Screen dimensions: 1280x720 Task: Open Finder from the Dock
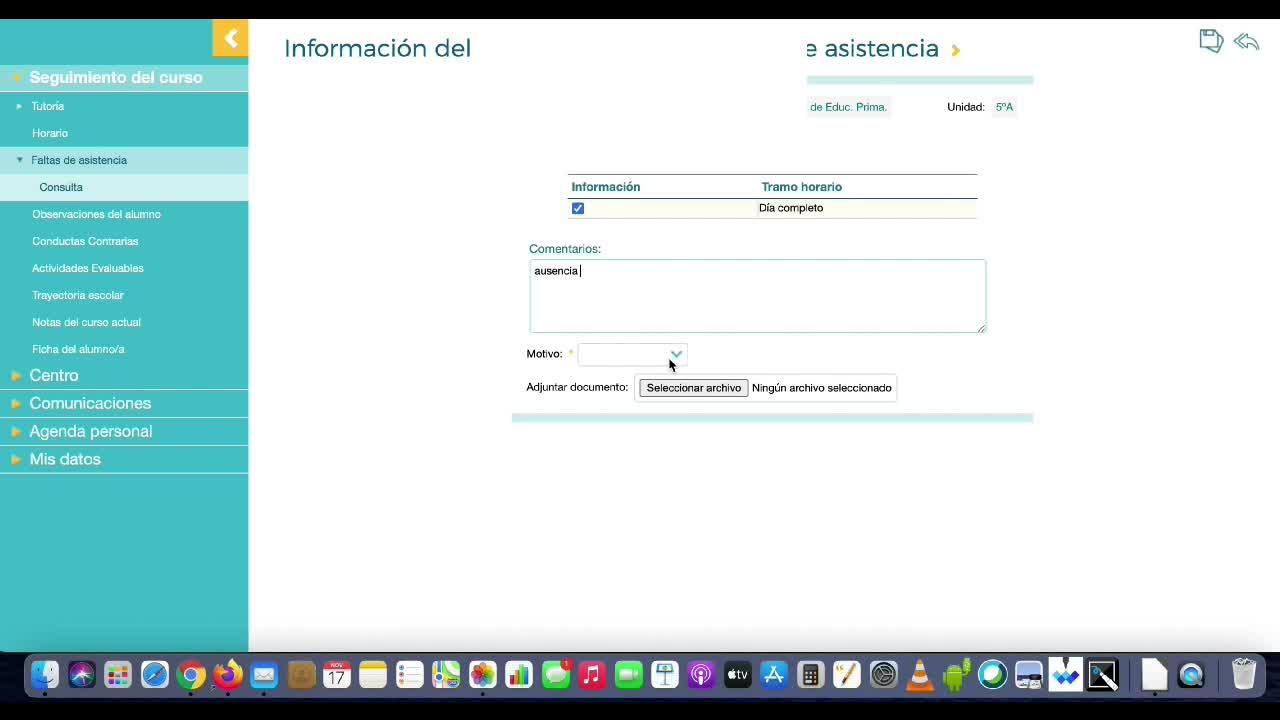[x=45, y=675]
